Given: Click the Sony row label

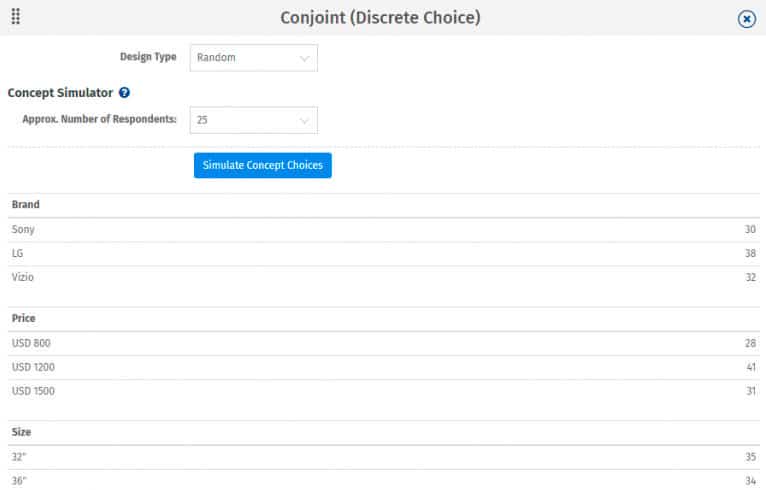Looking at the screenshot, I should (23, 229).
